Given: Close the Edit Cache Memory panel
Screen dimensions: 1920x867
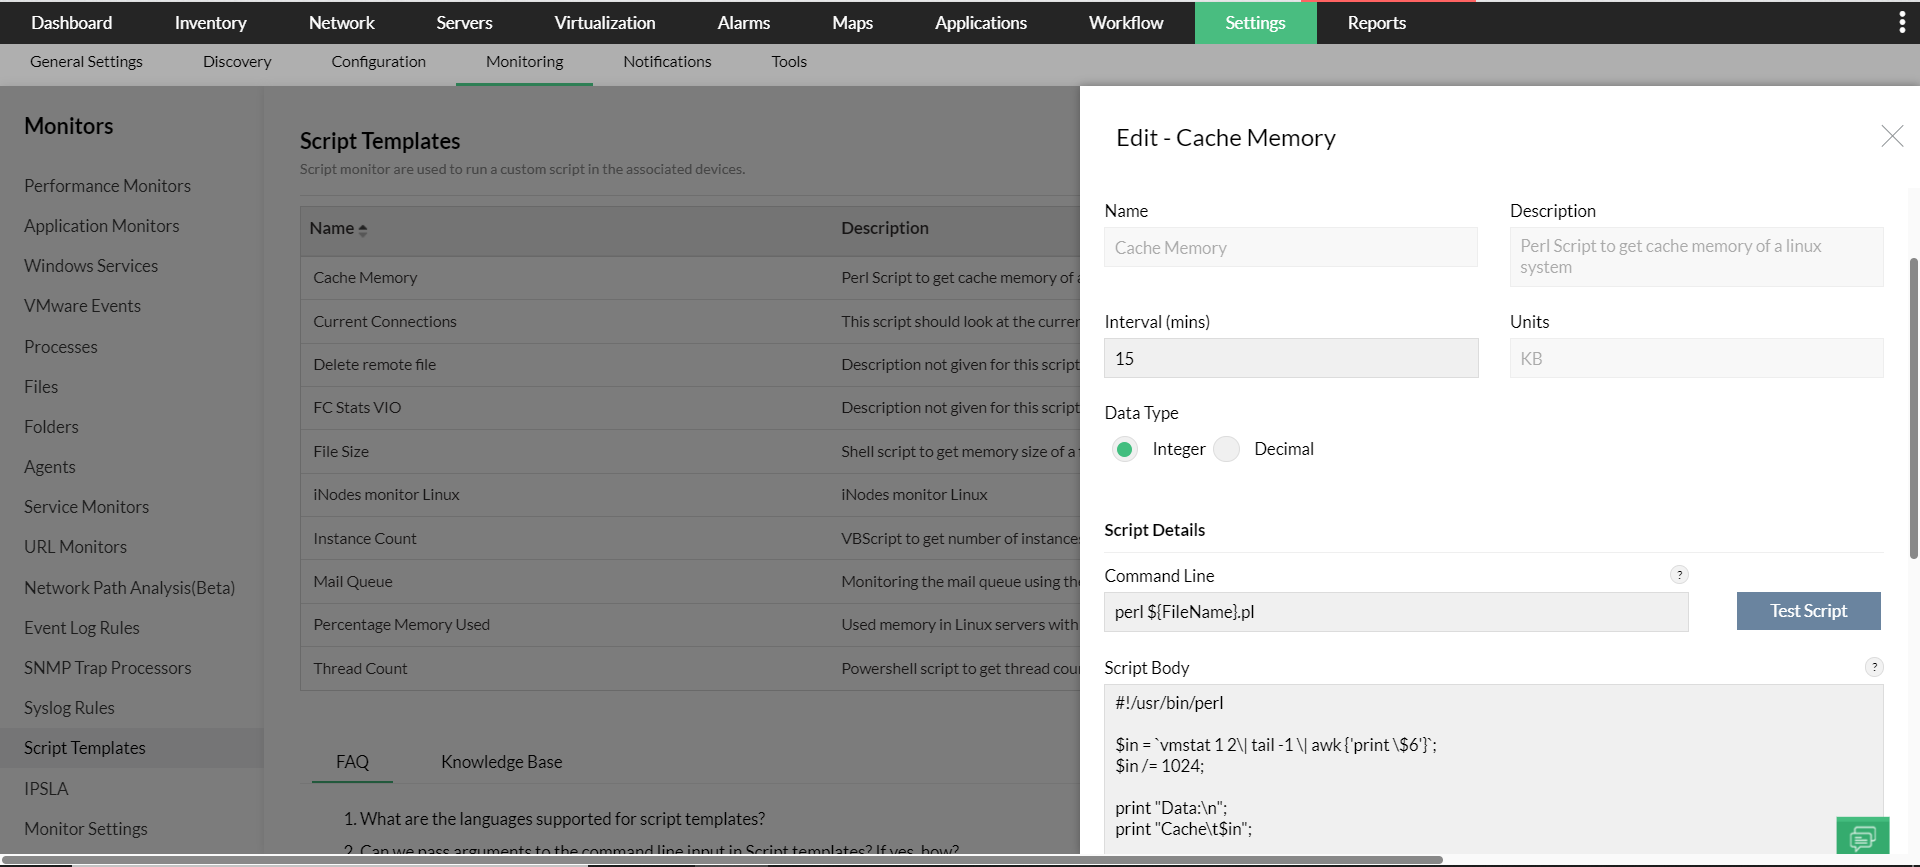Looking at the screenshot, I should [1891, 137].
